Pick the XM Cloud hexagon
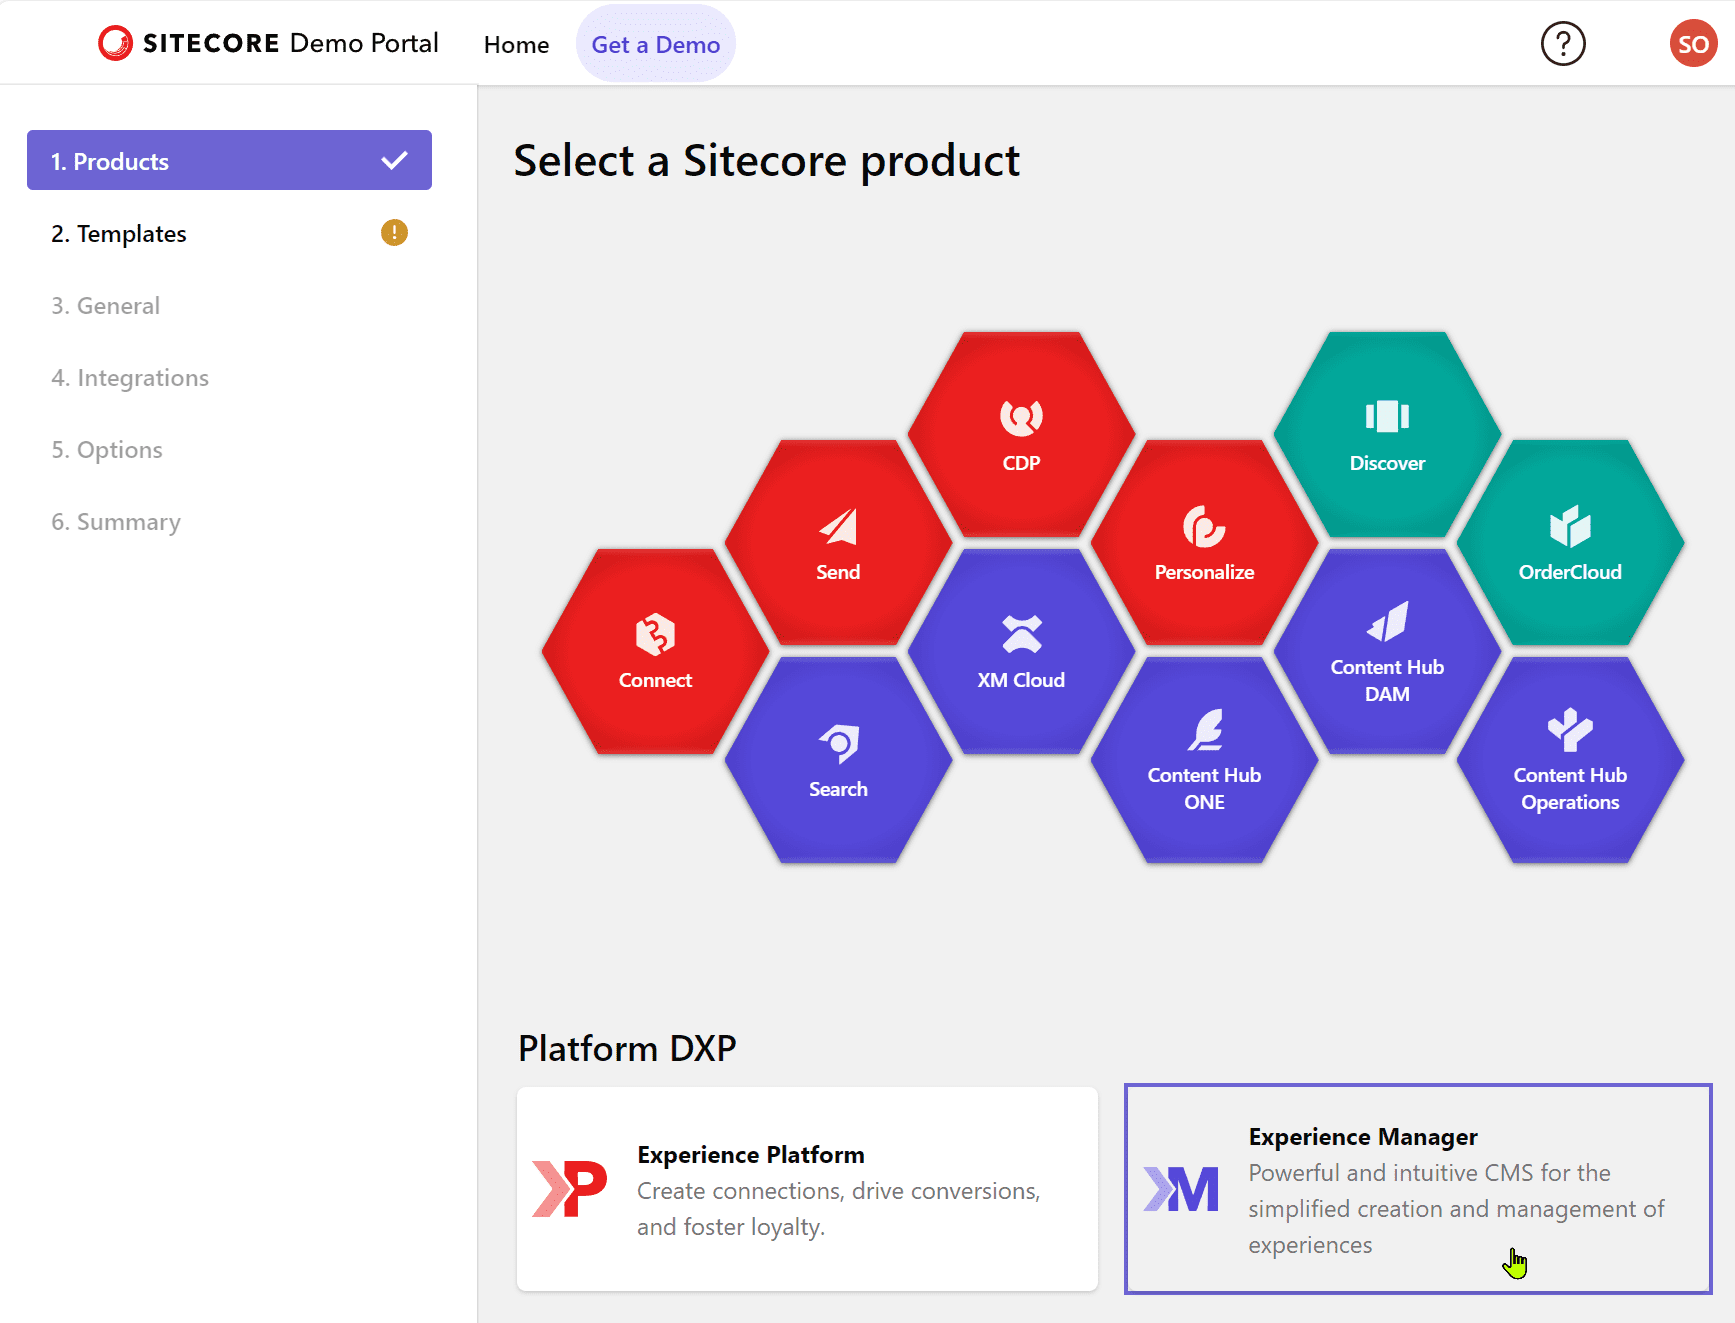 (x=1021, y=652)
